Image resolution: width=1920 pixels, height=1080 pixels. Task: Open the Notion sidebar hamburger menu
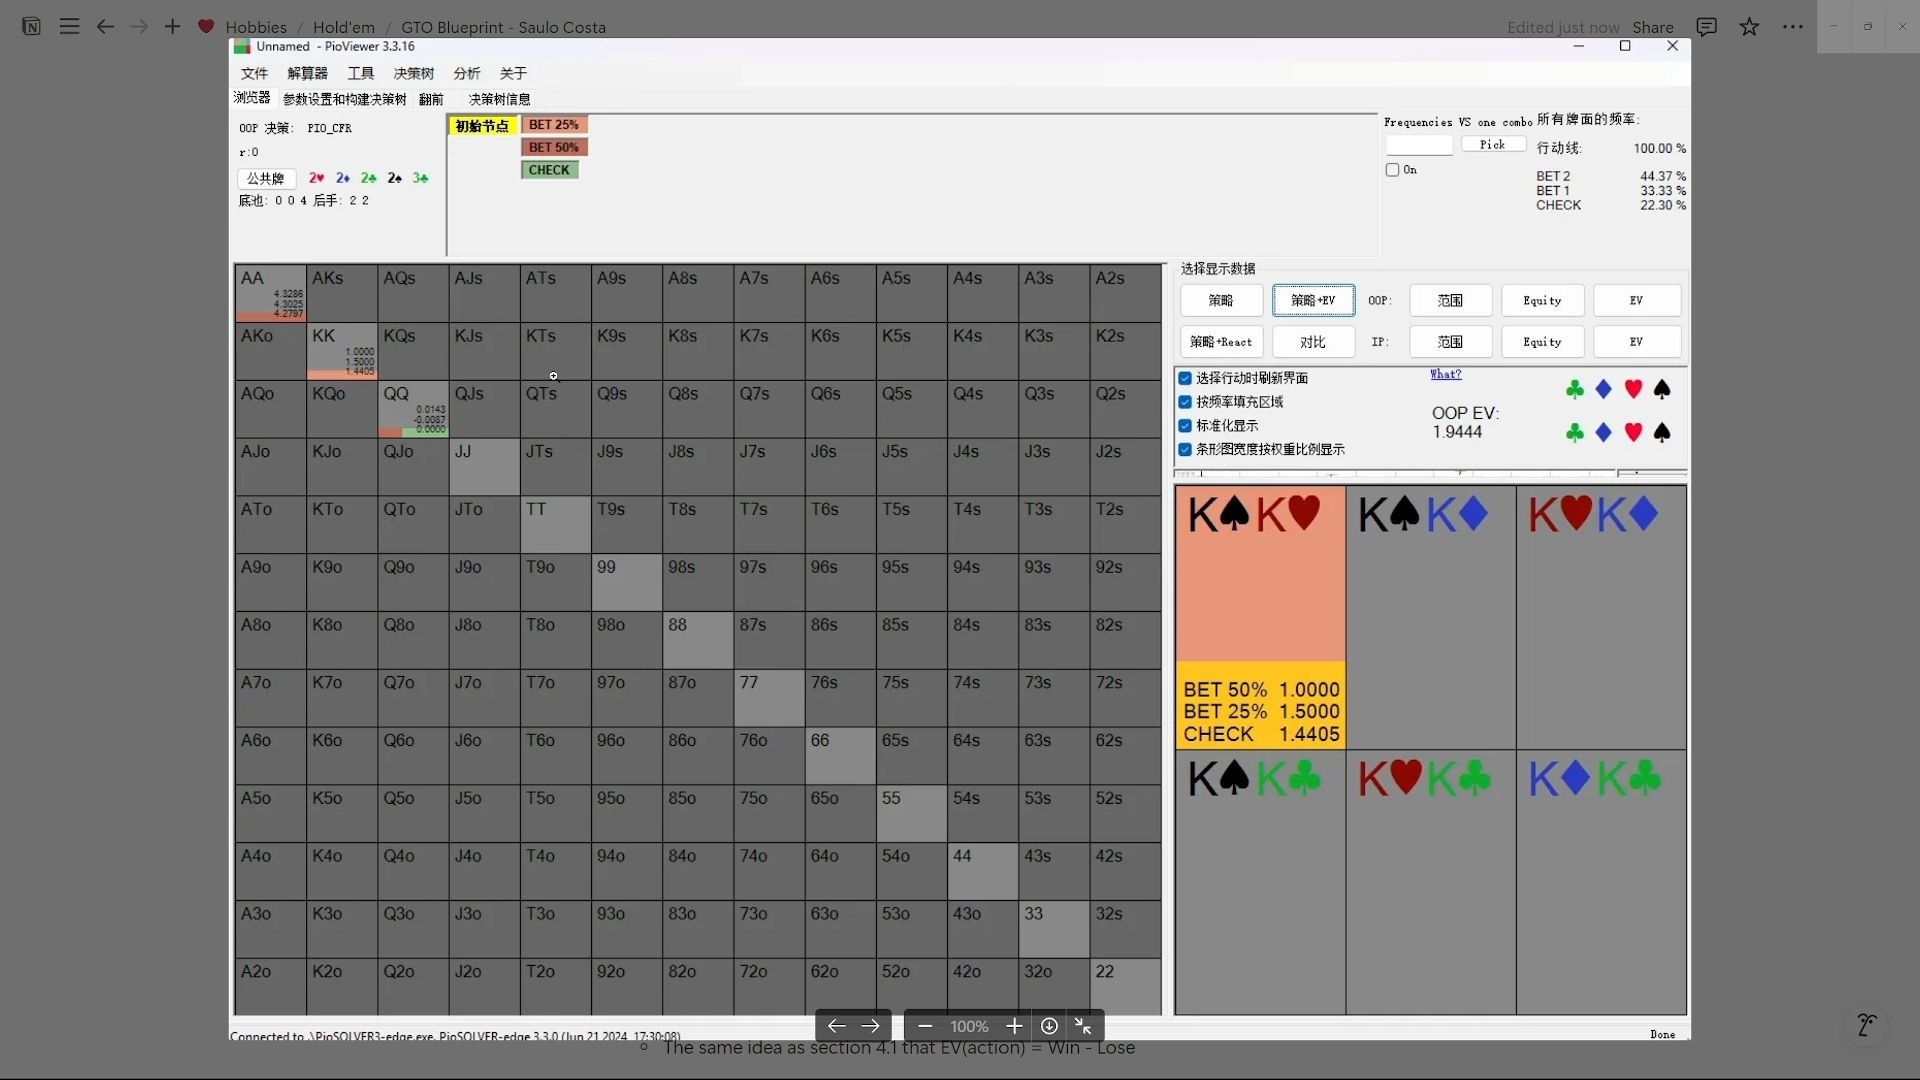[69, 27]
